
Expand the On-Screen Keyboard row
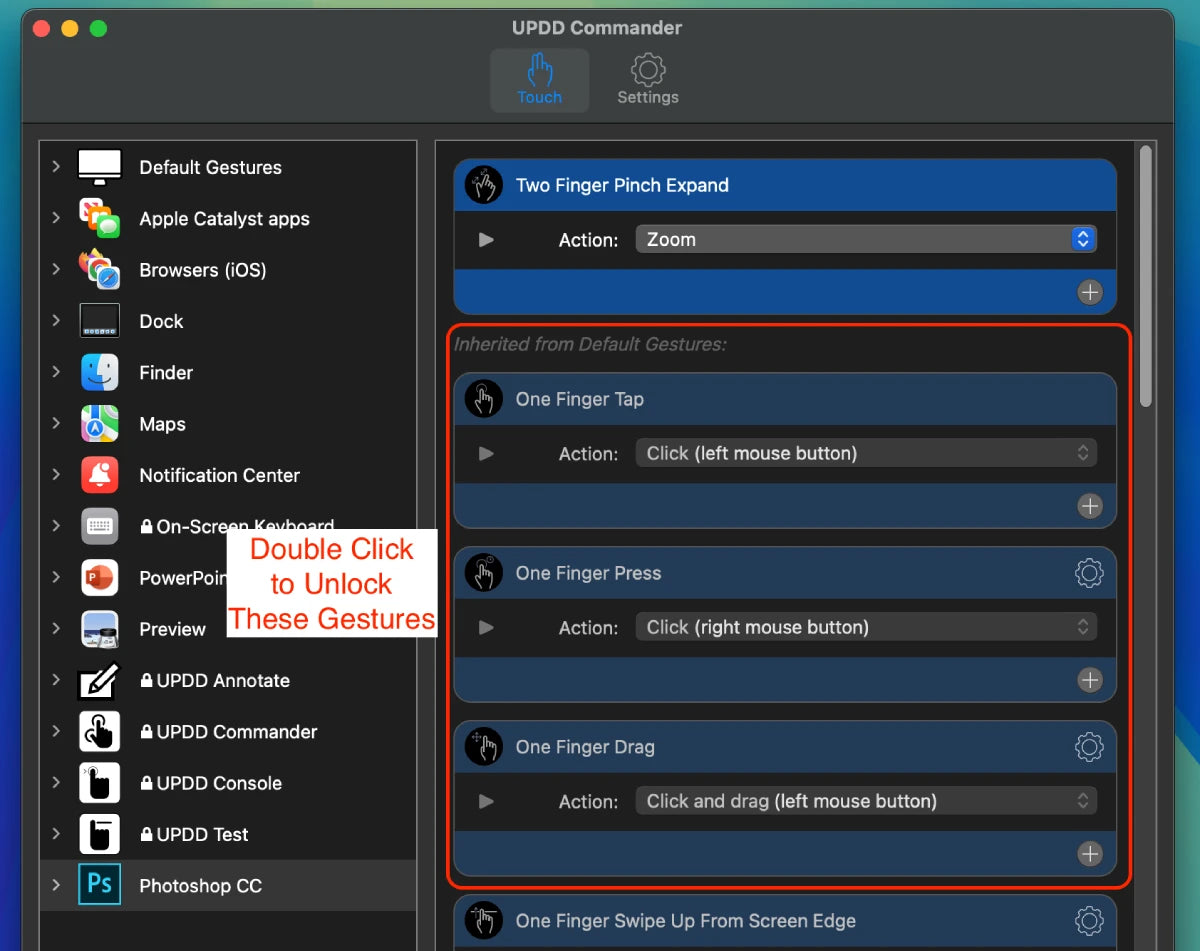pos(56,526)
